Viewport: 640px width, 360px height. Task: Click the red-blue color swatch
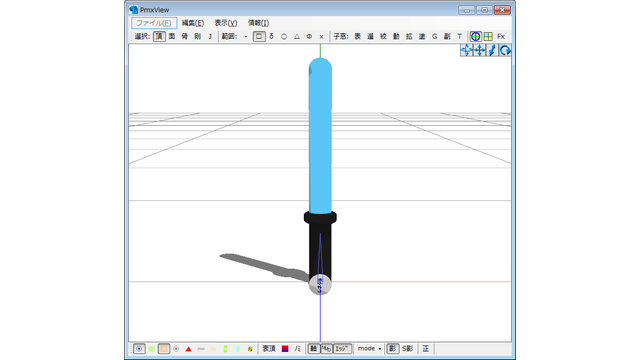click(285, 349)
